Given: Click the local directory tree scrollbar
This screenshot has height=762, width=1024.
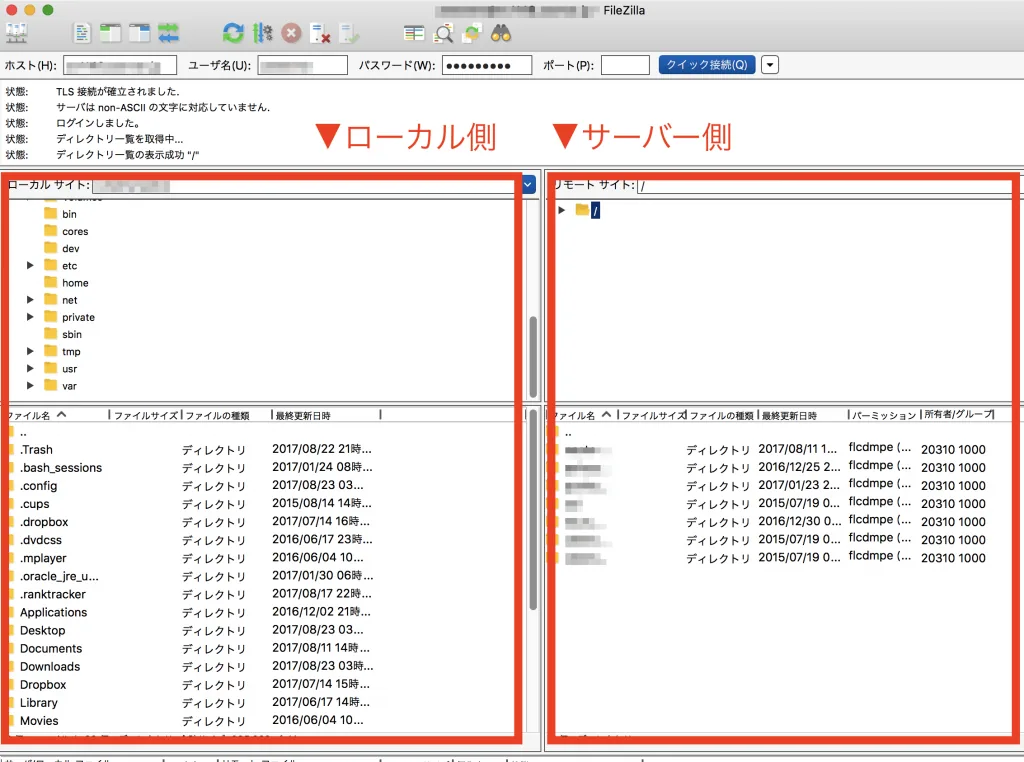Looking at the screenshot, I should [533, 357].
